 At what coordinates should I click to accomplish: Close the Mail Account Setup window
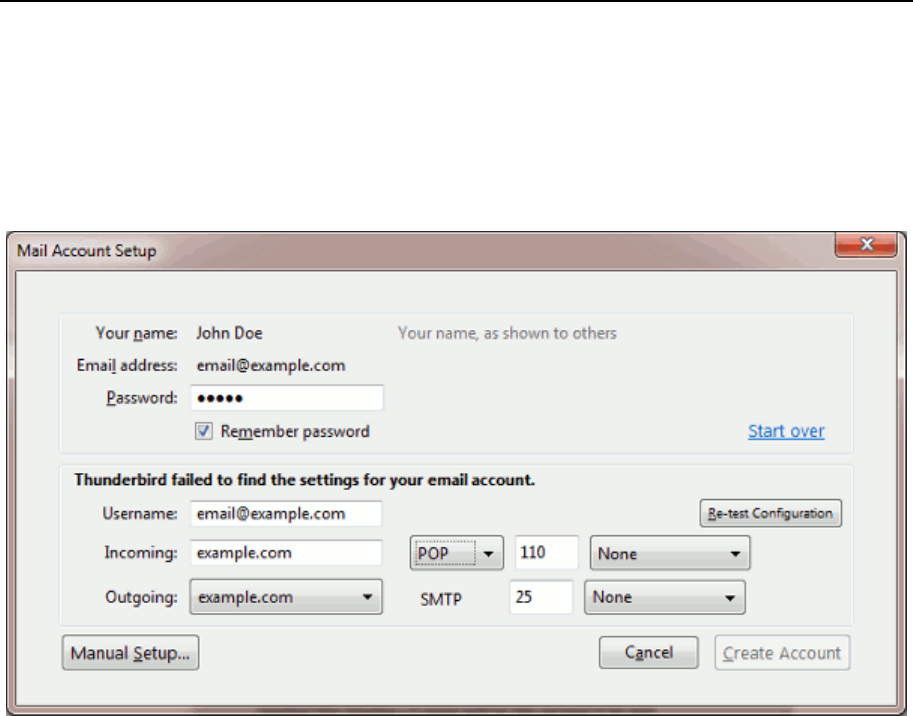click(x=866, y=244)
